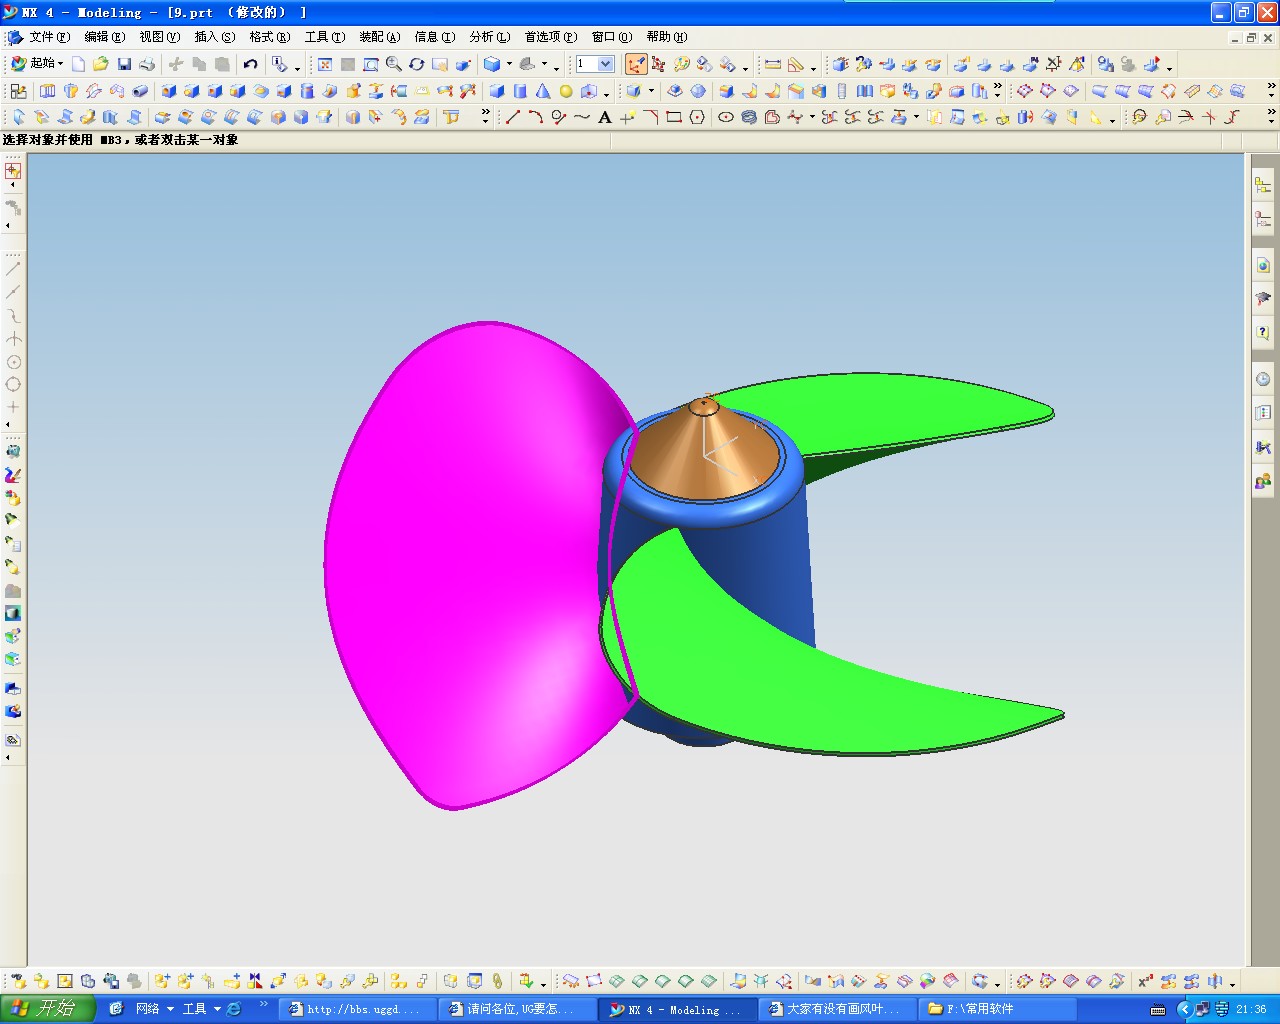Image resolution: width=1280 pixels, height=1024 pixels.
Task: Undo the last action
Action: coord(250,64)
